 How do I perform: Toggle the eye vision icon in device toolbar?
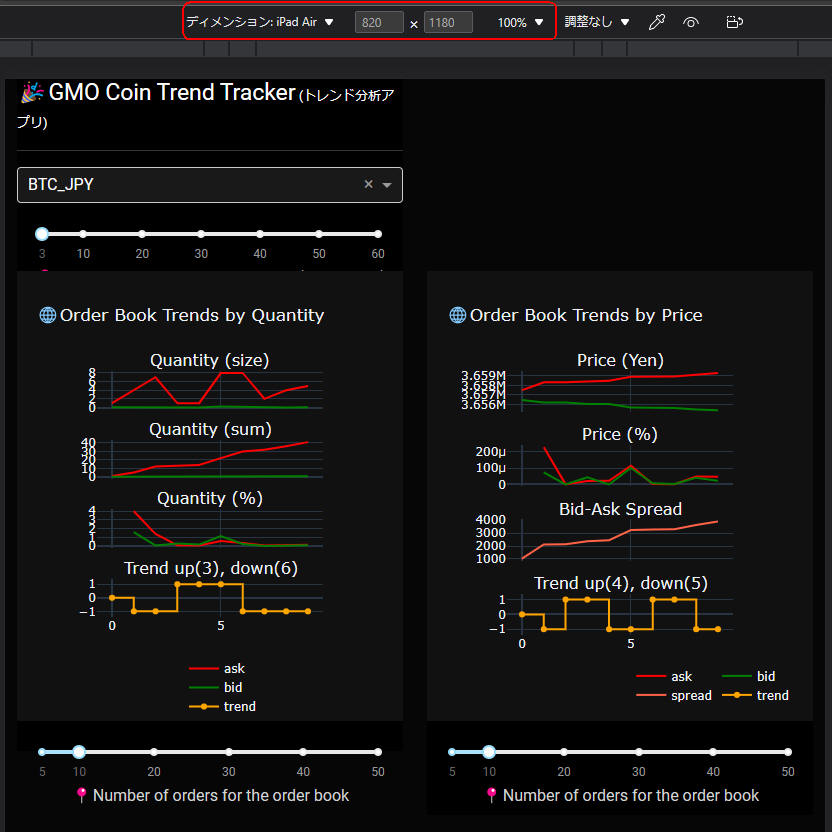691,22
